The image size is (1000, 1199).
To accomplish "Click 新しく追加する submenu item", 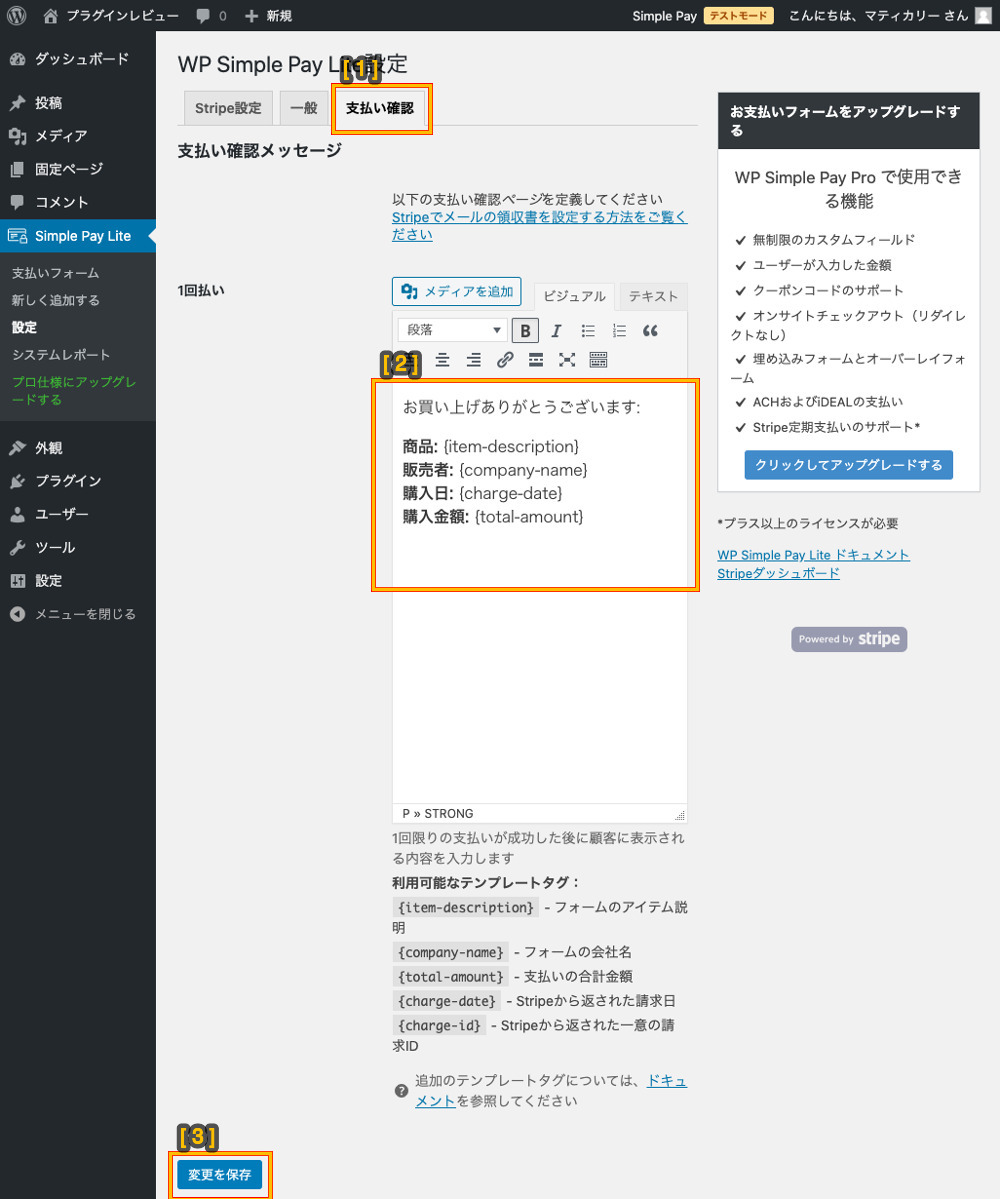I will pyautogui.click(x=55, y=300).
